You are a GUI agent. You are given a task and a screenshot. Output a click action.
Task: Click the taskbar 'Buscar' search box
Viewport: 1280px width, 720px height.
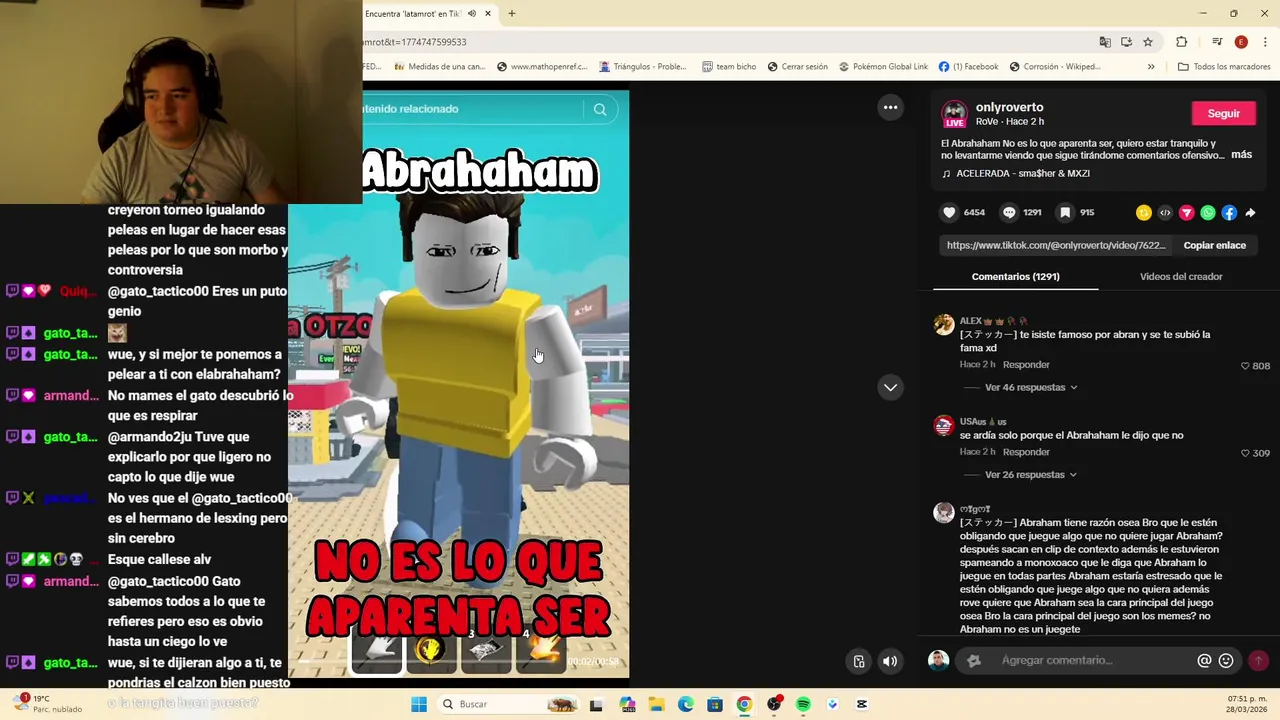point(508,704)
